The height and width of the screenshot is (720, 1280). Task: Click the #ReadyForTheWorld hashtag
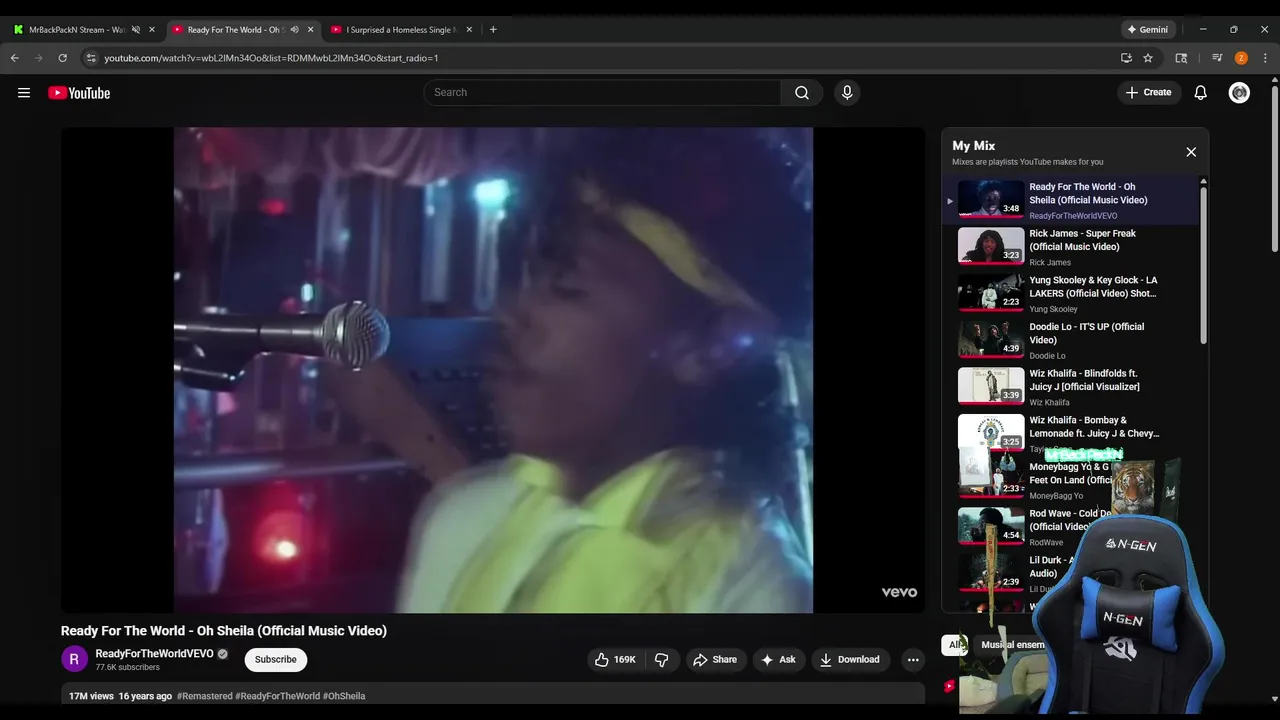(277, 696)
